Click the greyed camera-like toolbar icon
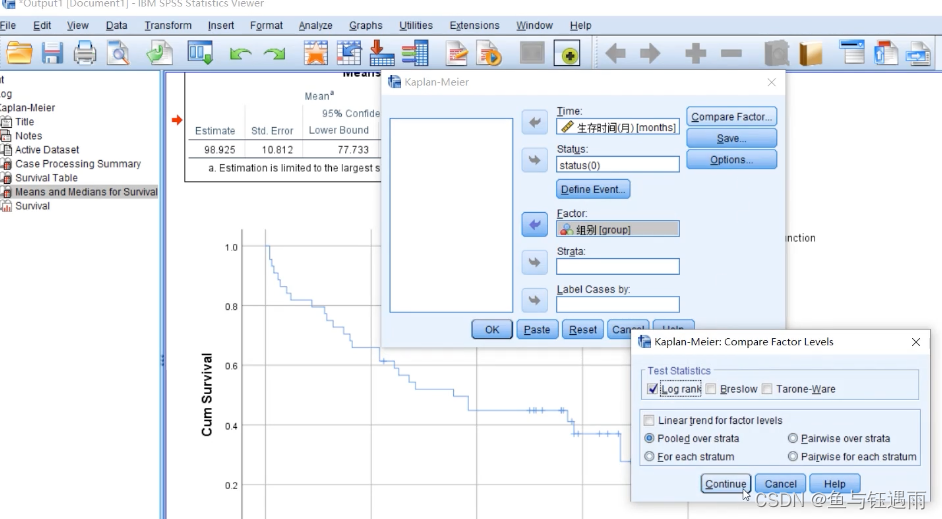 776,53
